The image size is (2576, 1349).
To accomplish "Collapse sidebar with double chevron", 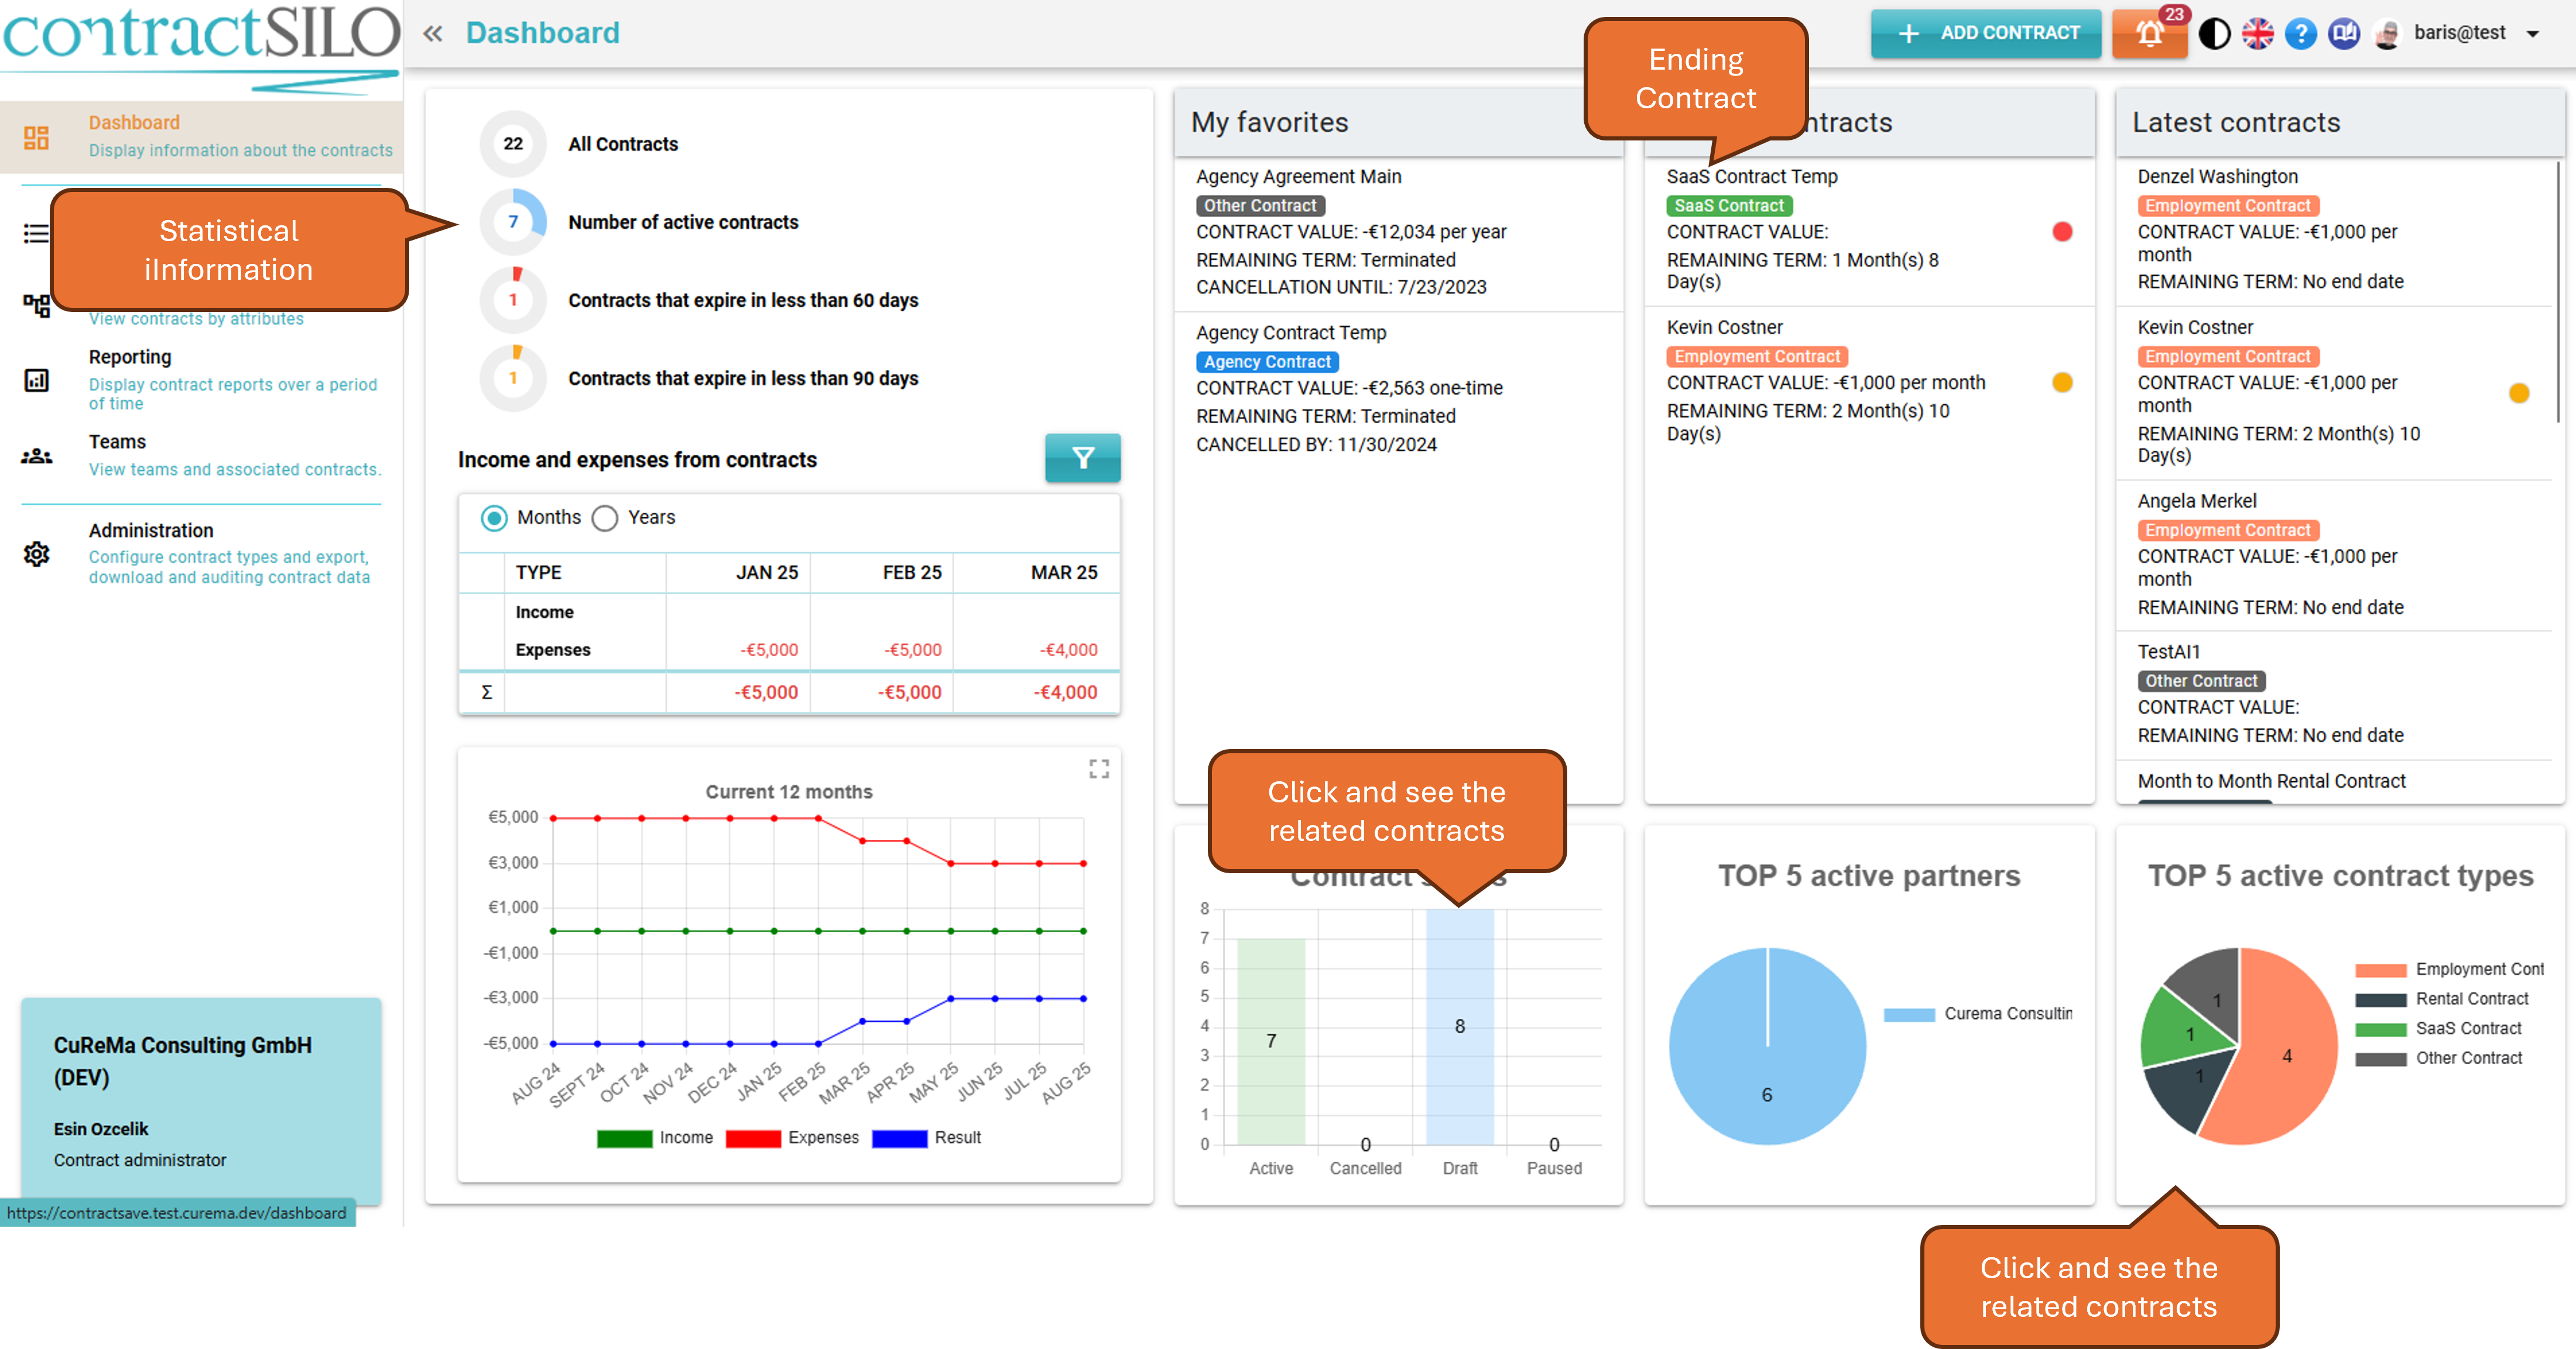I will click(432, 33).
